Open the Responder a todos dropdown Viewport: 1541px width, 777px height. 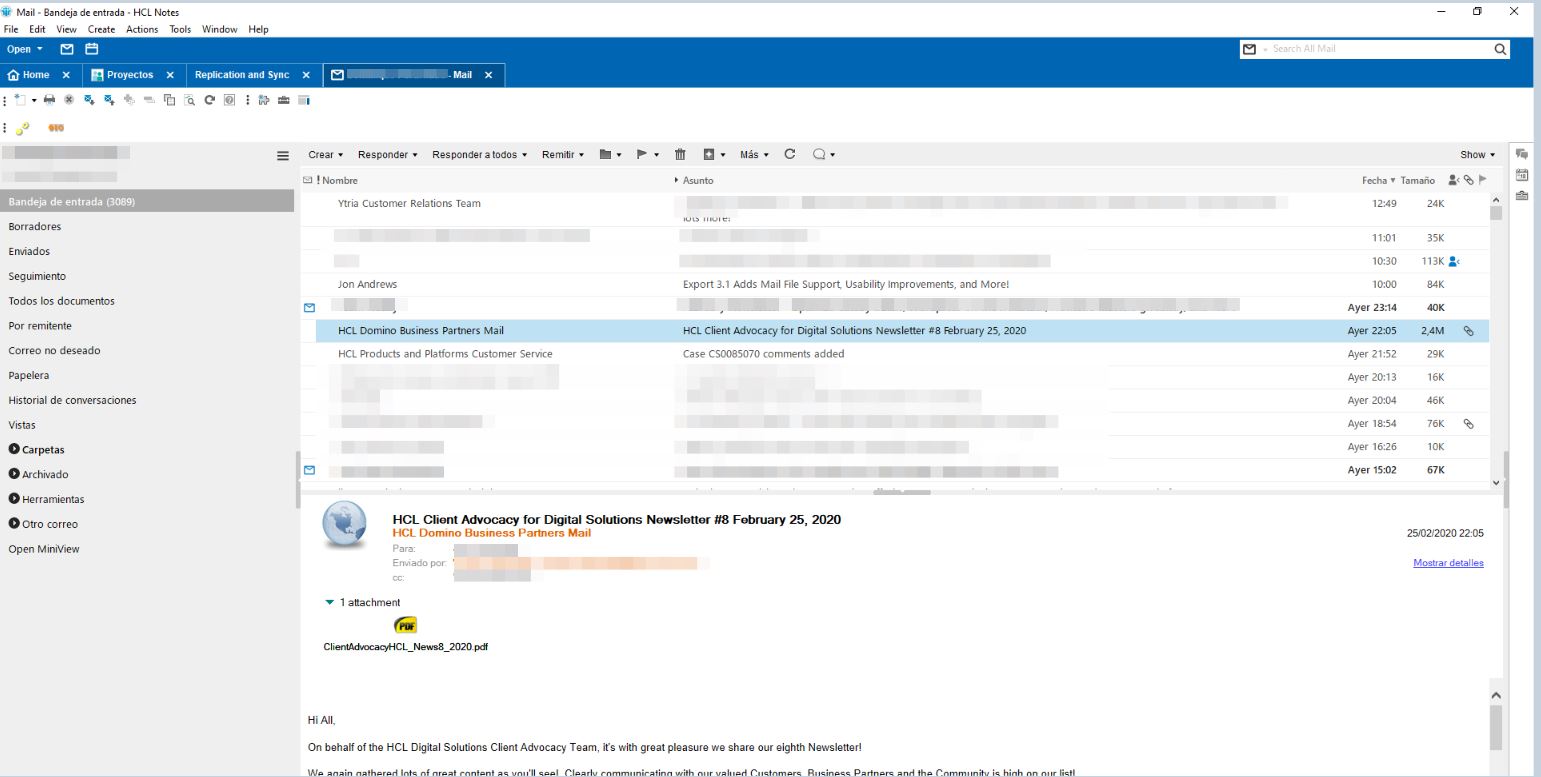[x=480, y=154]
